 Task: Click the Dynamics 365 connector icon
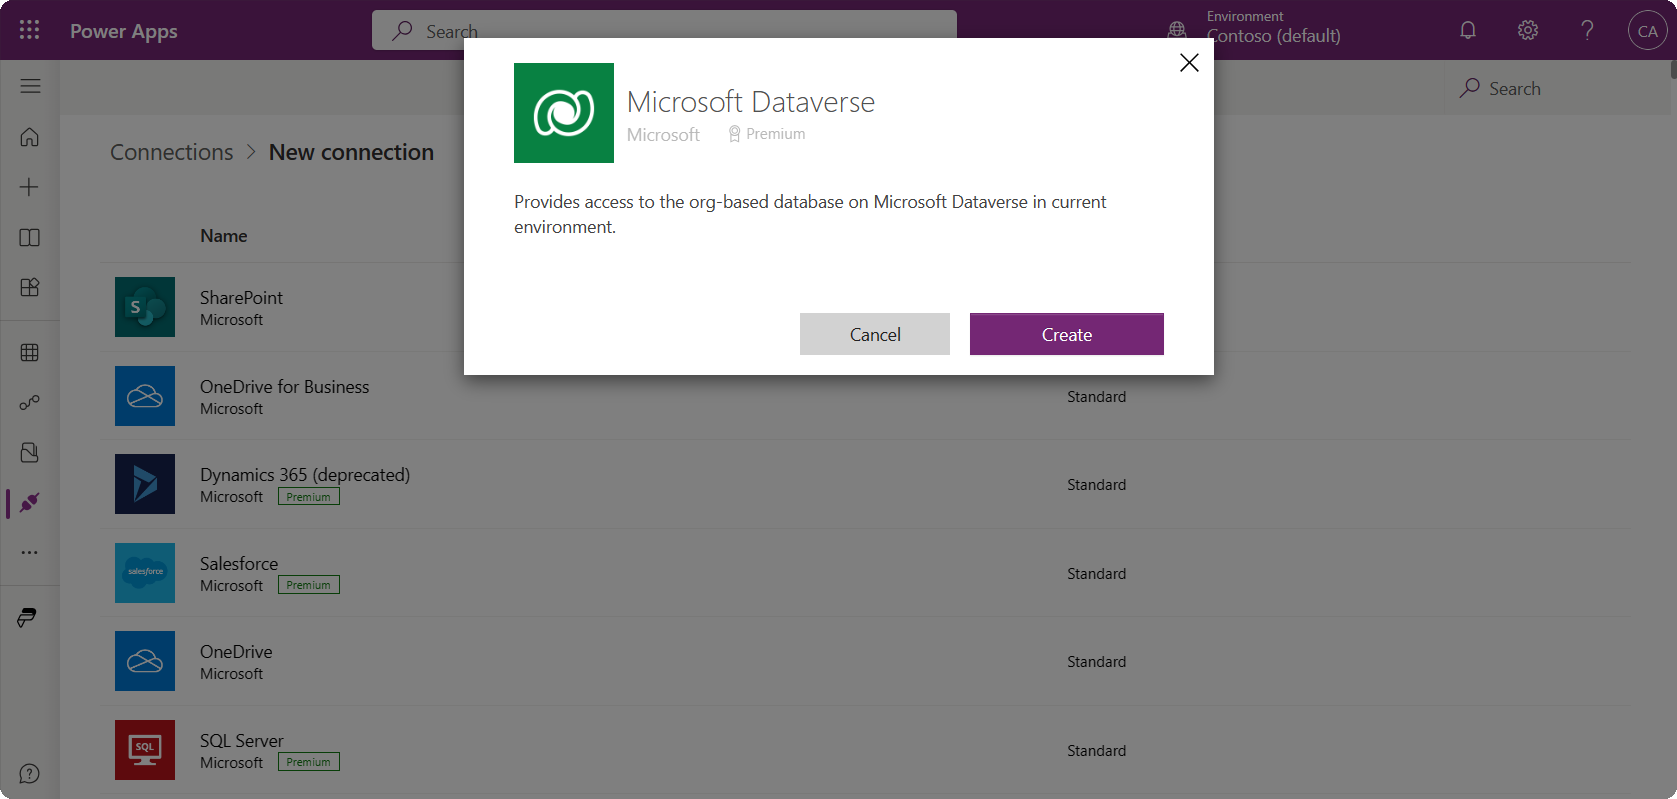click(145, 484)
